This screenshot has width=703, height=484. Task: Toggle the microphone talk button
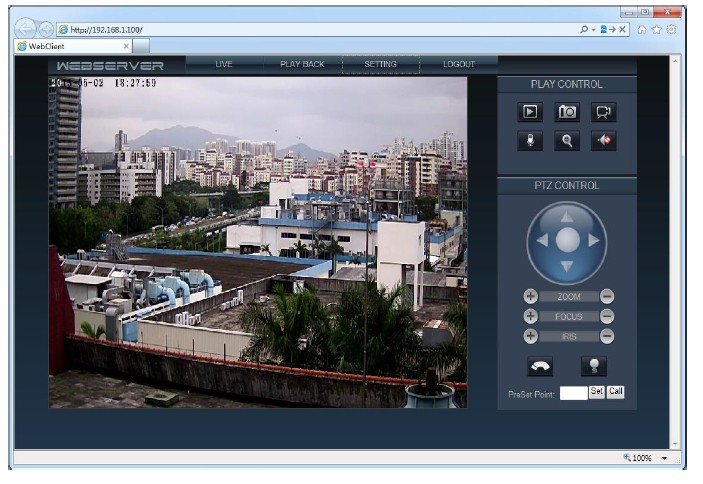click(530, 140)
